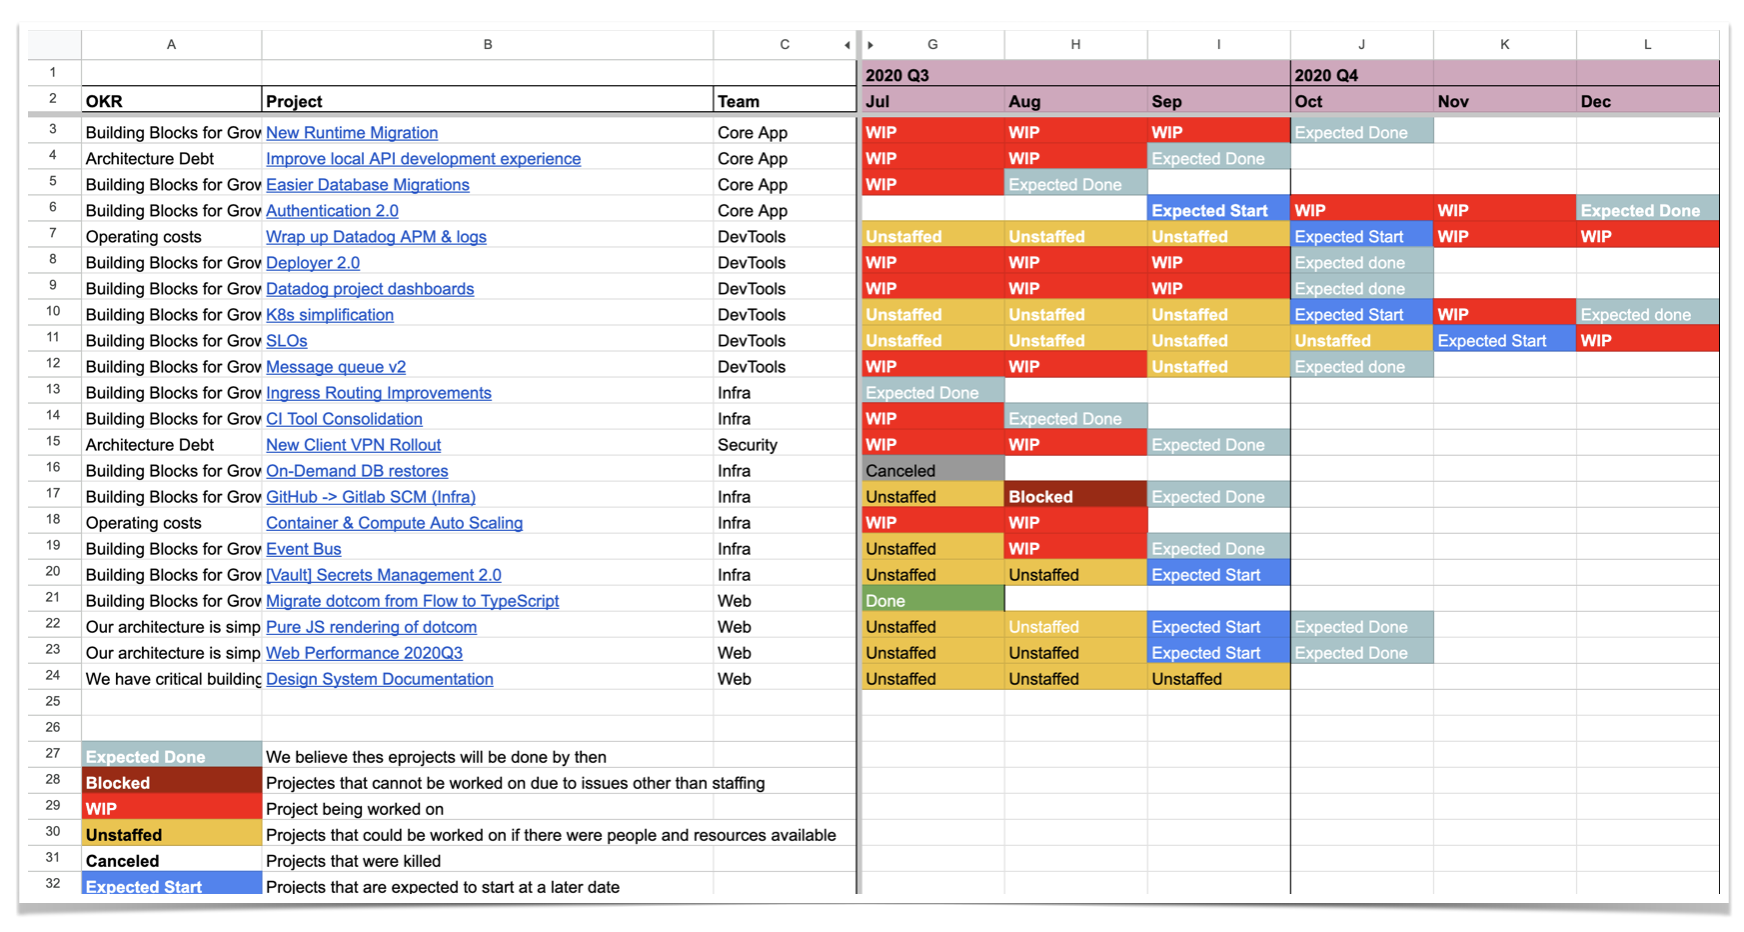Open New Client VPN Rollout link
This screenshot has width=1744, height=932.
(x=353, y=444)
